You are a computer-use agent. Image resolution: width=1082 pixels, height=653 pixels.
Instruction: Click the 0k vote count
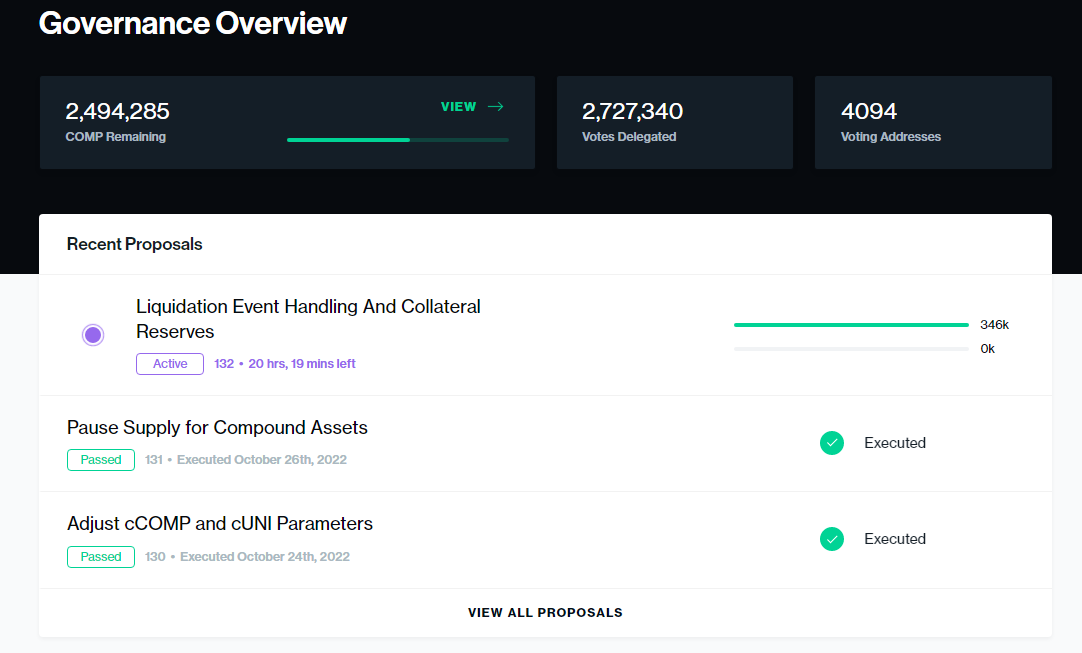[x=987, y=349]
